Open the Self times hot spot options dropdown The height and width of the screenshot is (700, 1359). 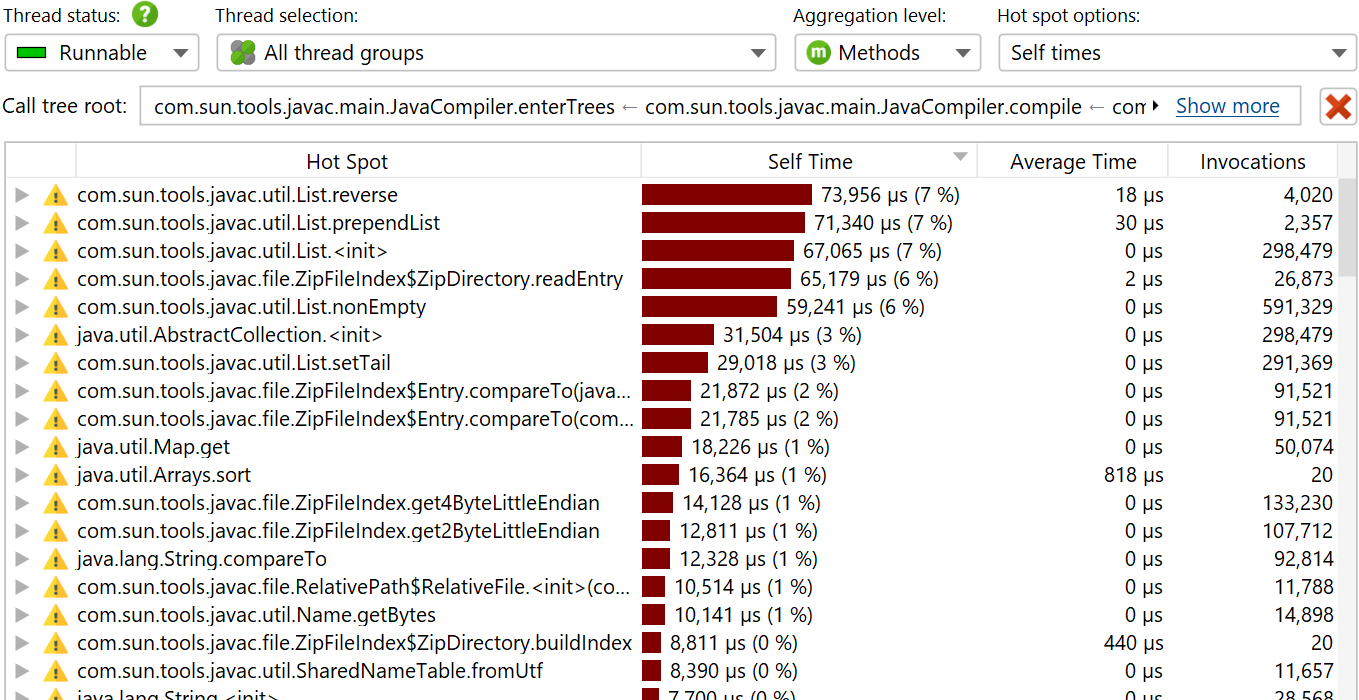(1178, 53)
